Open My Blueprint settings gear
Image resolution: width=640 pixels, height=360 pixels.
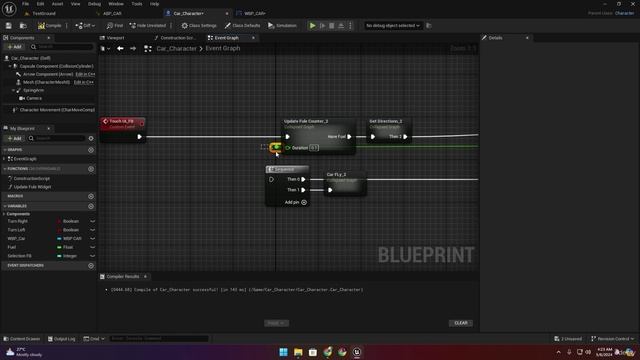(x=91, y=138)
